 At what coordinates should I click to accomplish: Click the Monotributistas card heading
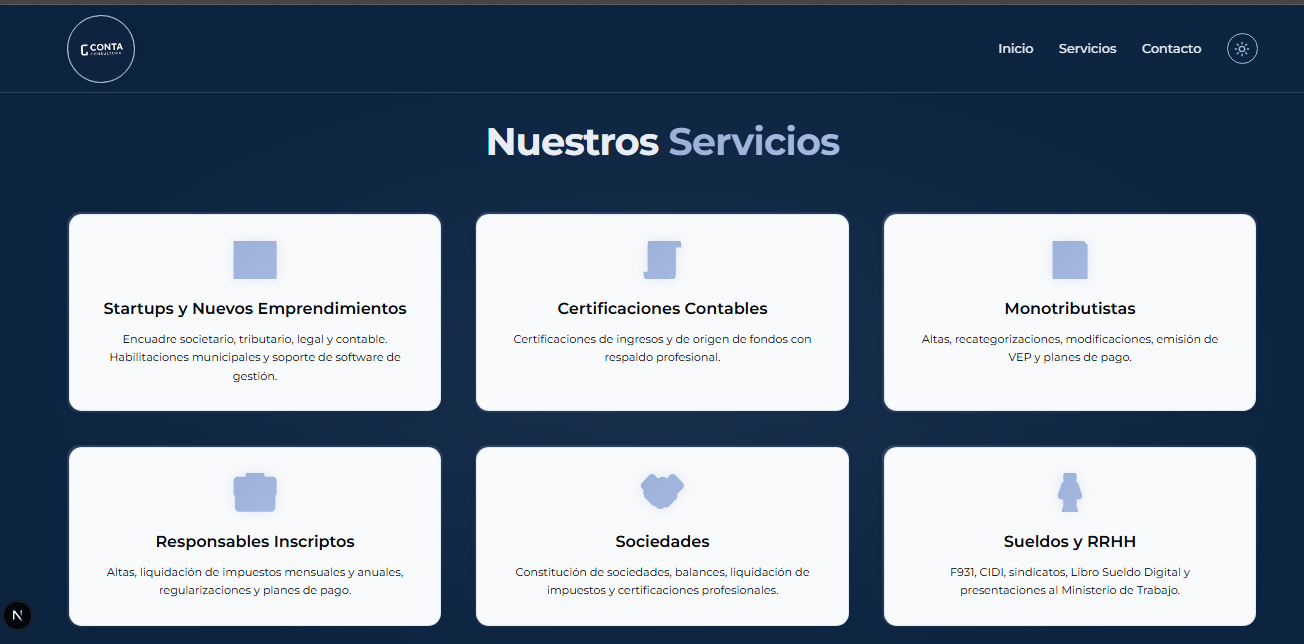[1069, 309]
